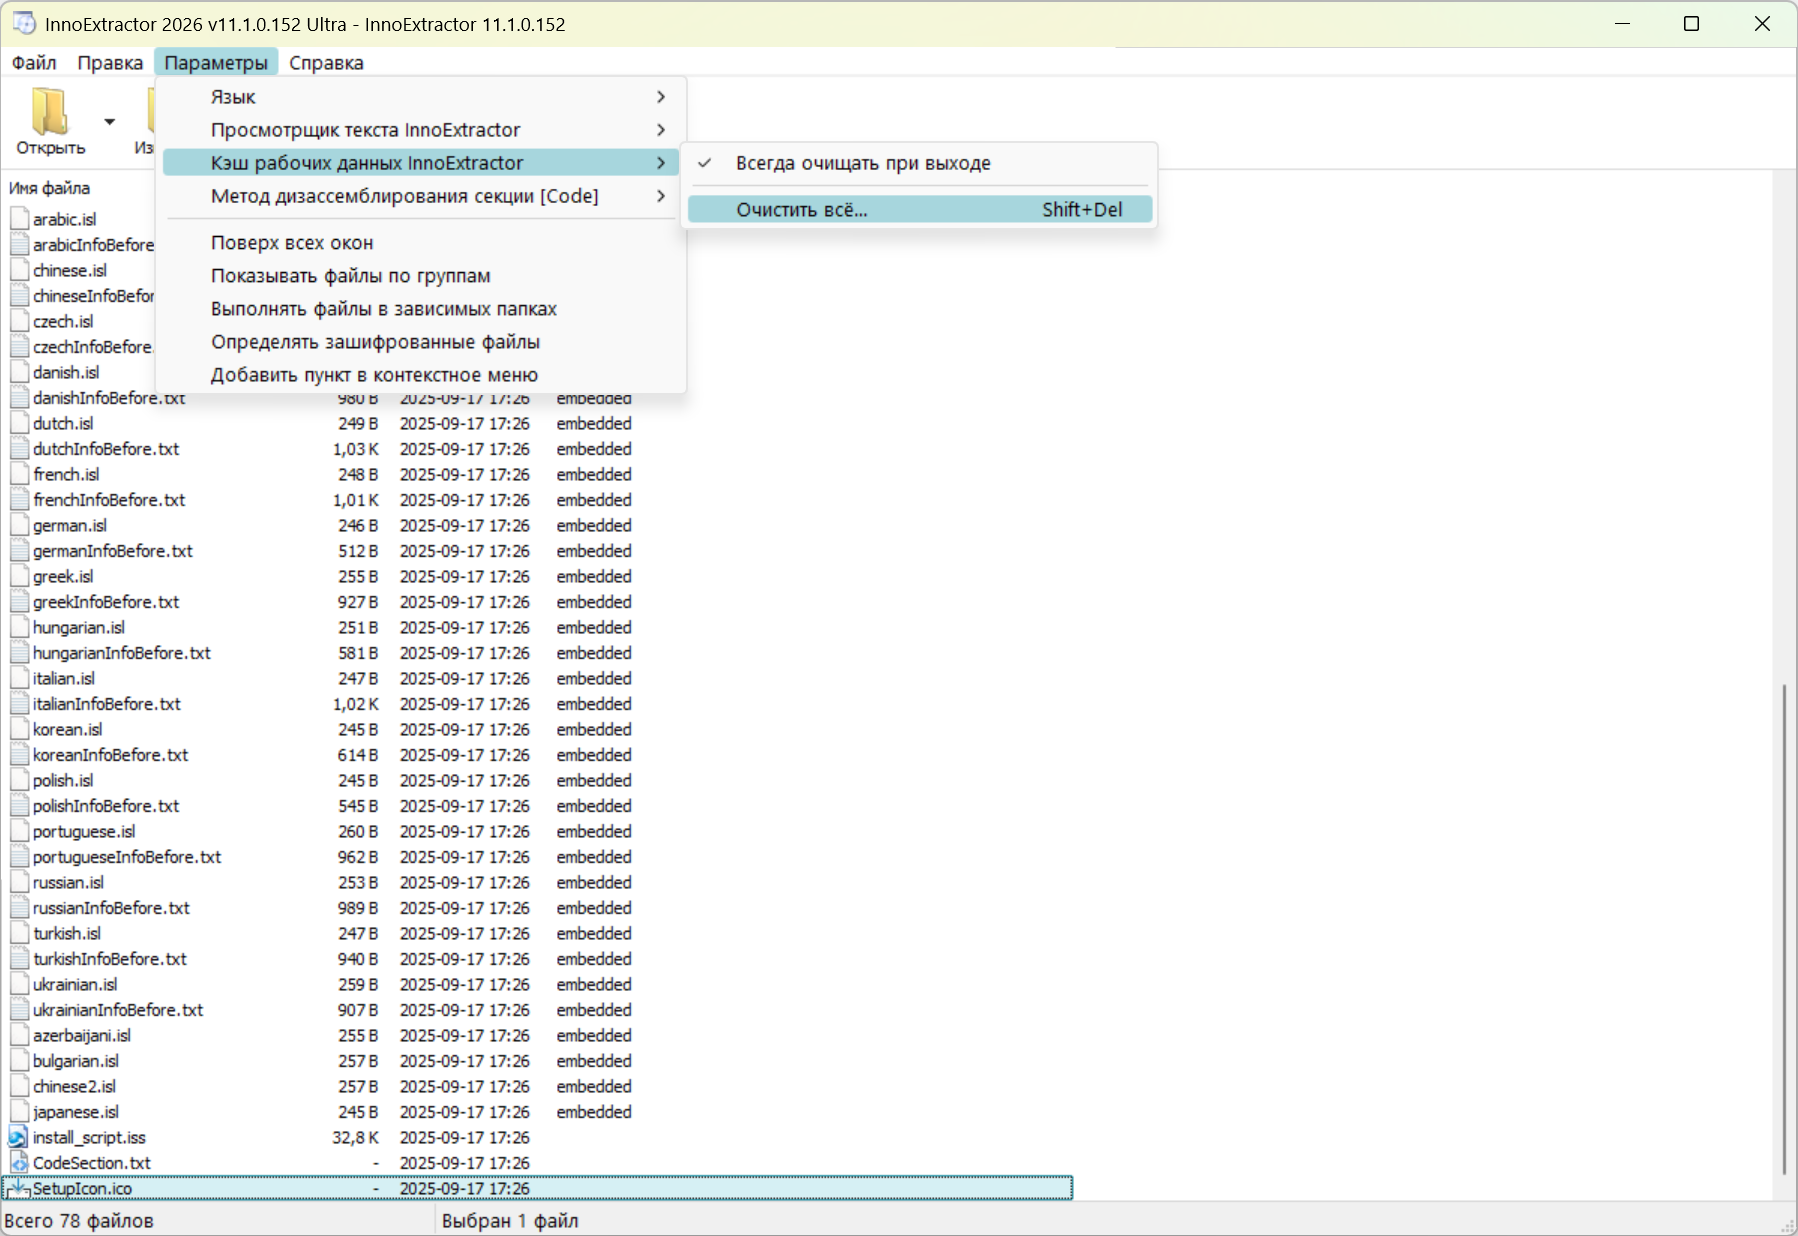
Task: Toggle Поверх всех окон option
Action: (x=421, y=243)
